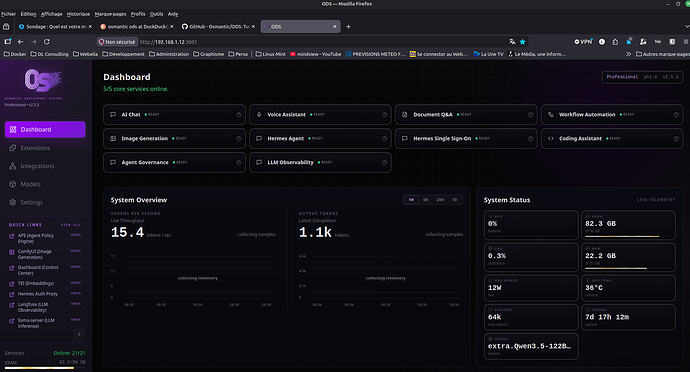Switch to the Sondage browser tab
Image resolution: width=690 pixels, height=372 pixels.
(x=55, y=26)
